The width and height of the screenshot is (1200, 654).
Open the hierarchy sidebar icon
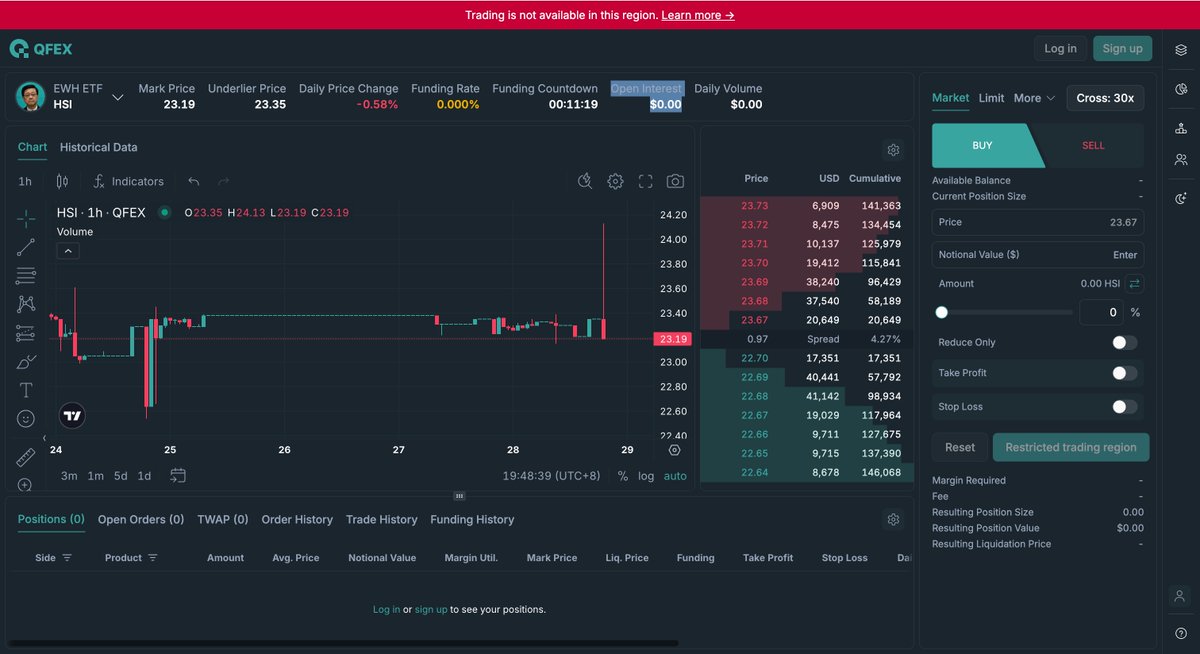coord(1181,128)
